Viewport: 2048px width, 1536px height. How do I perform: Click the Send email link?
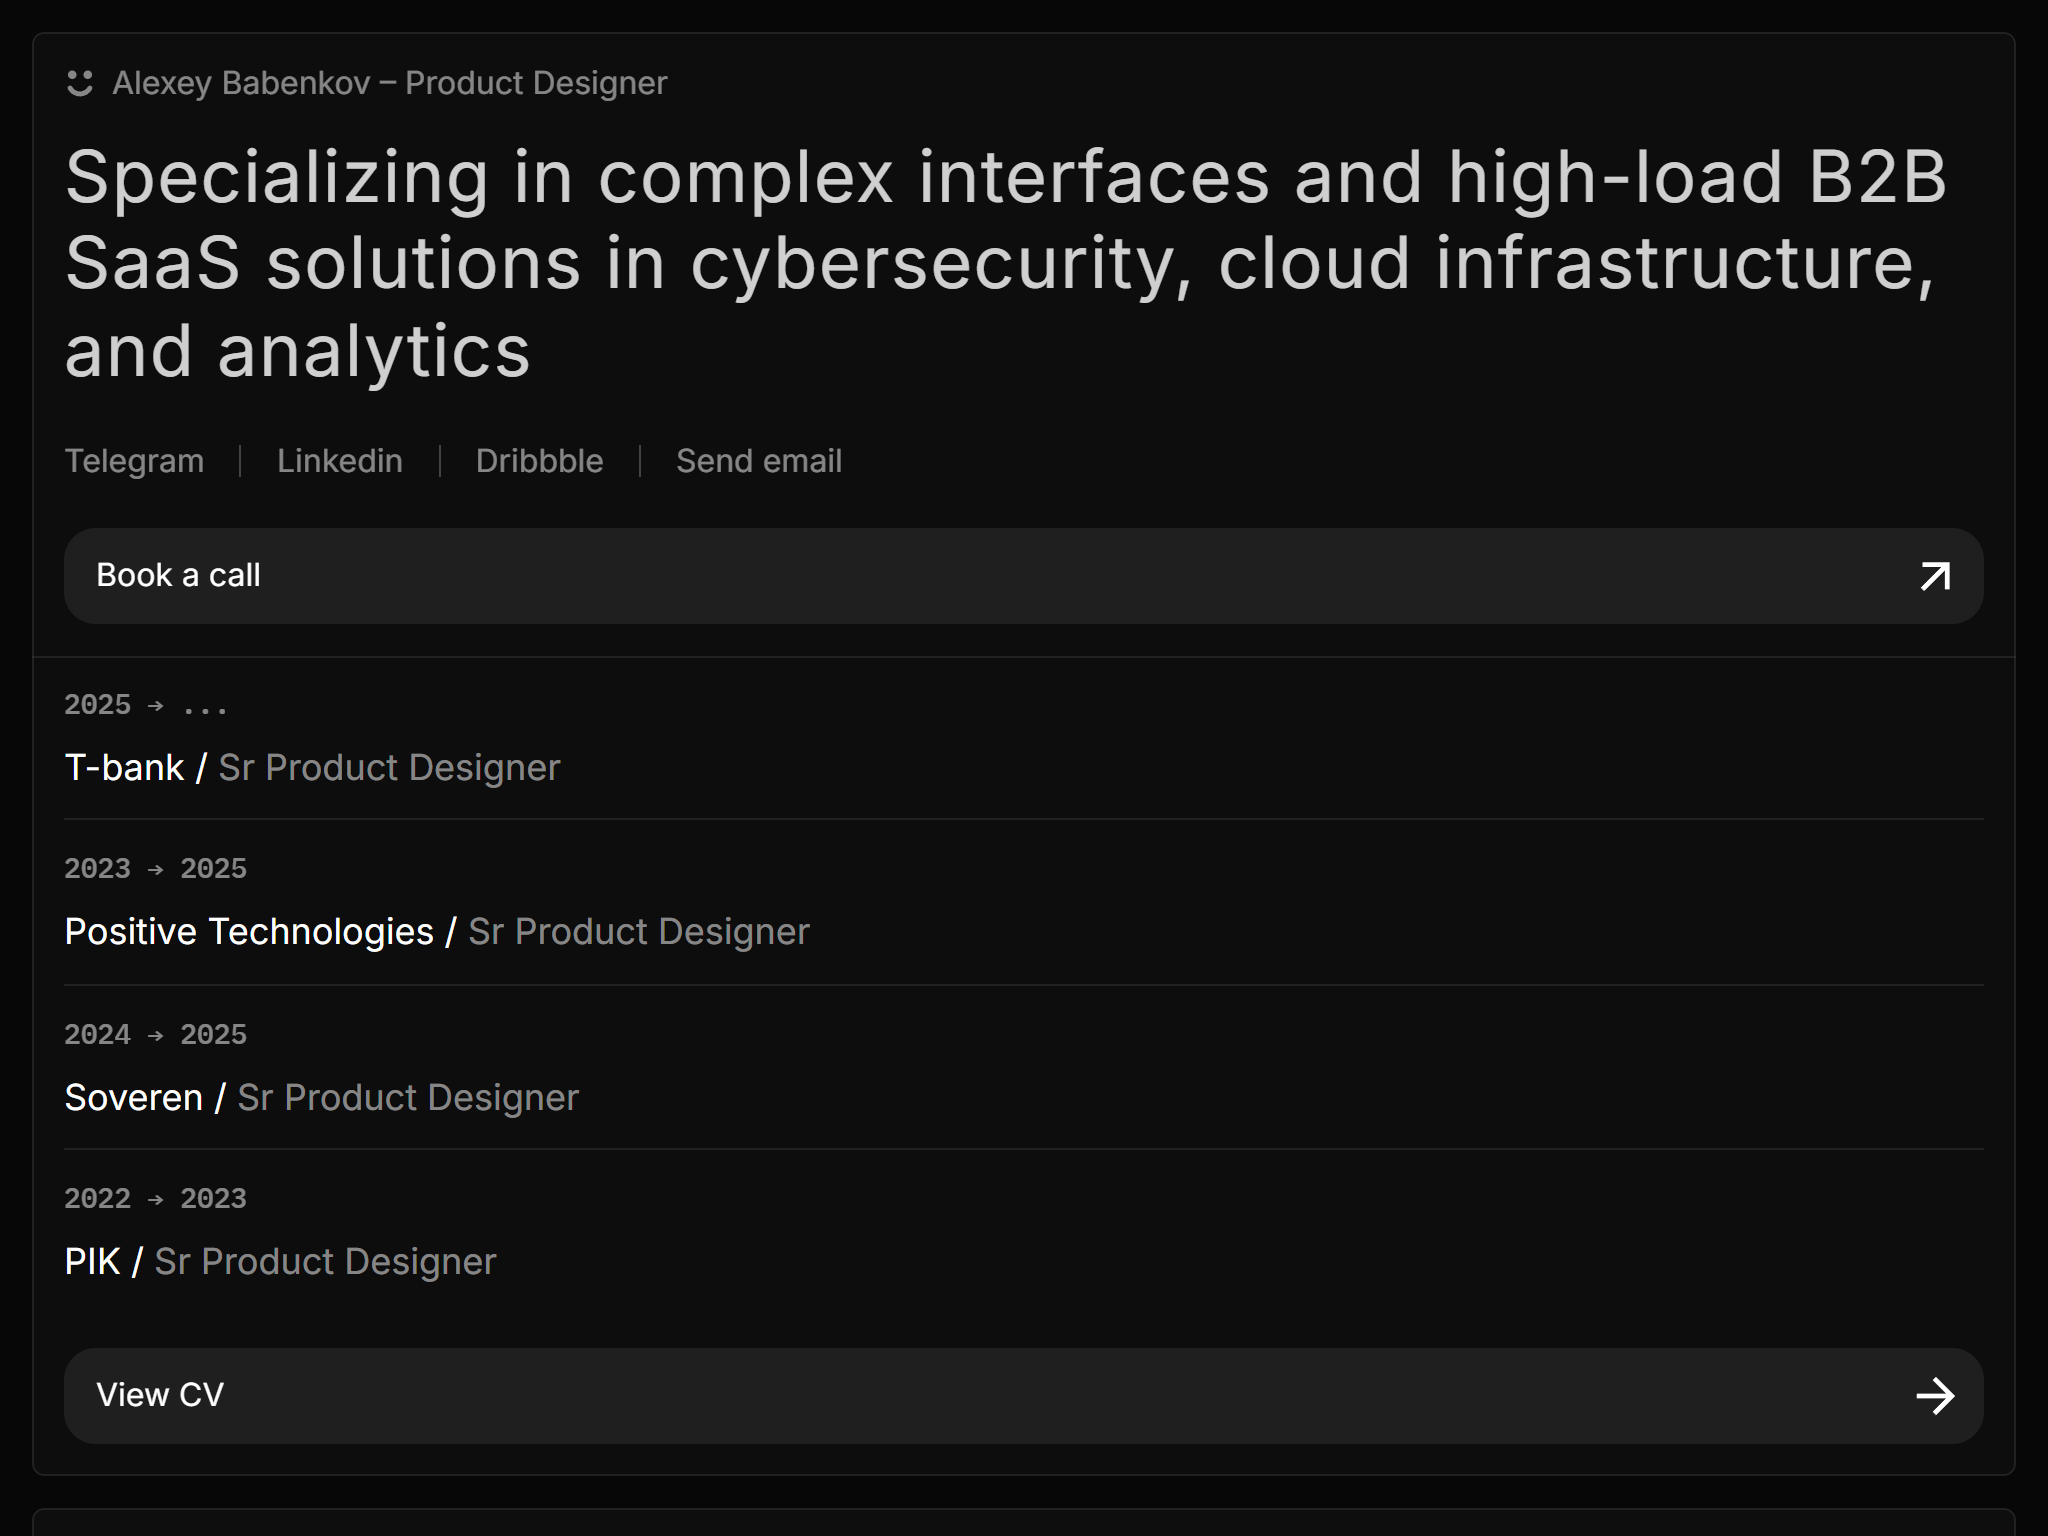click(x=759, y=461)
